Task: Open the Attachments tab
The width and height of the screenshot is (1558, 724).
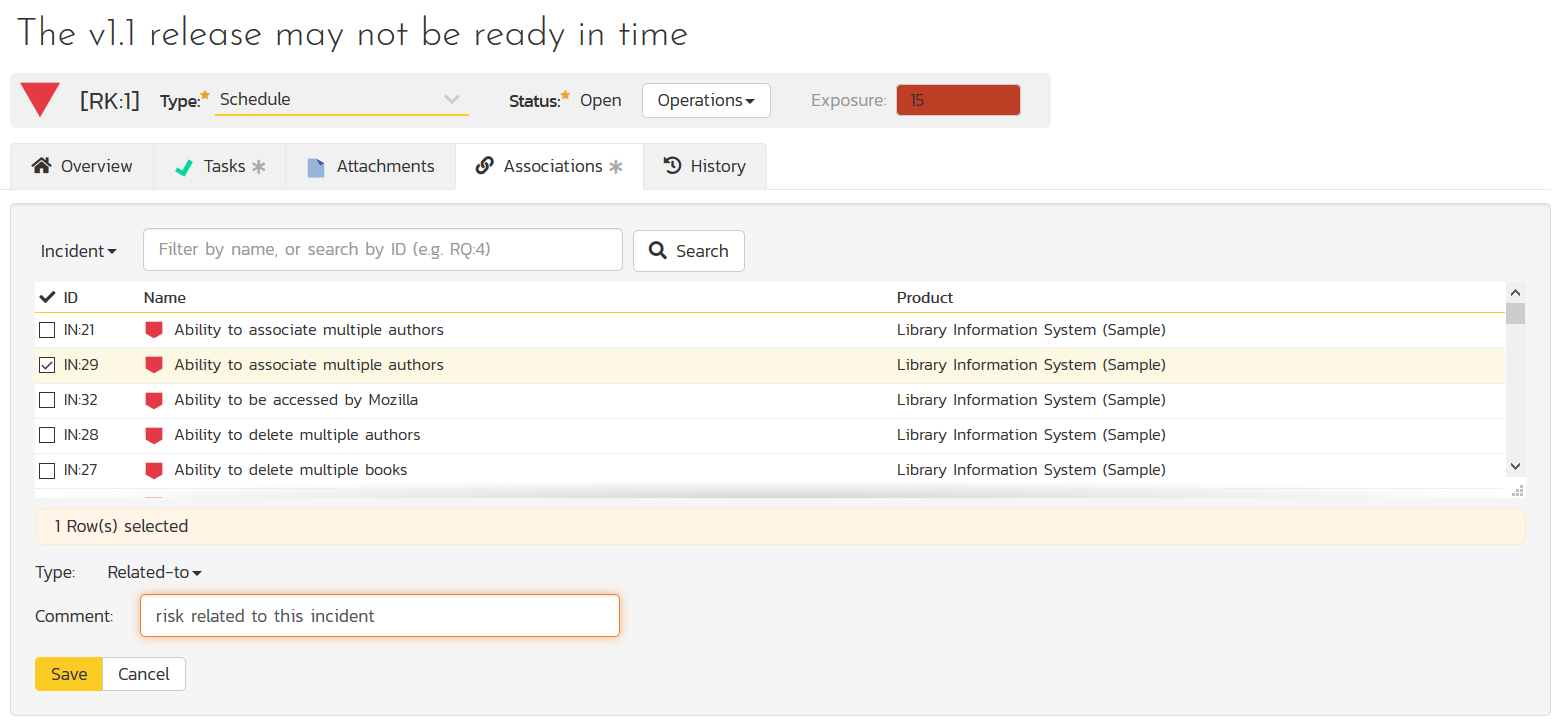Action: click(371, 166)
